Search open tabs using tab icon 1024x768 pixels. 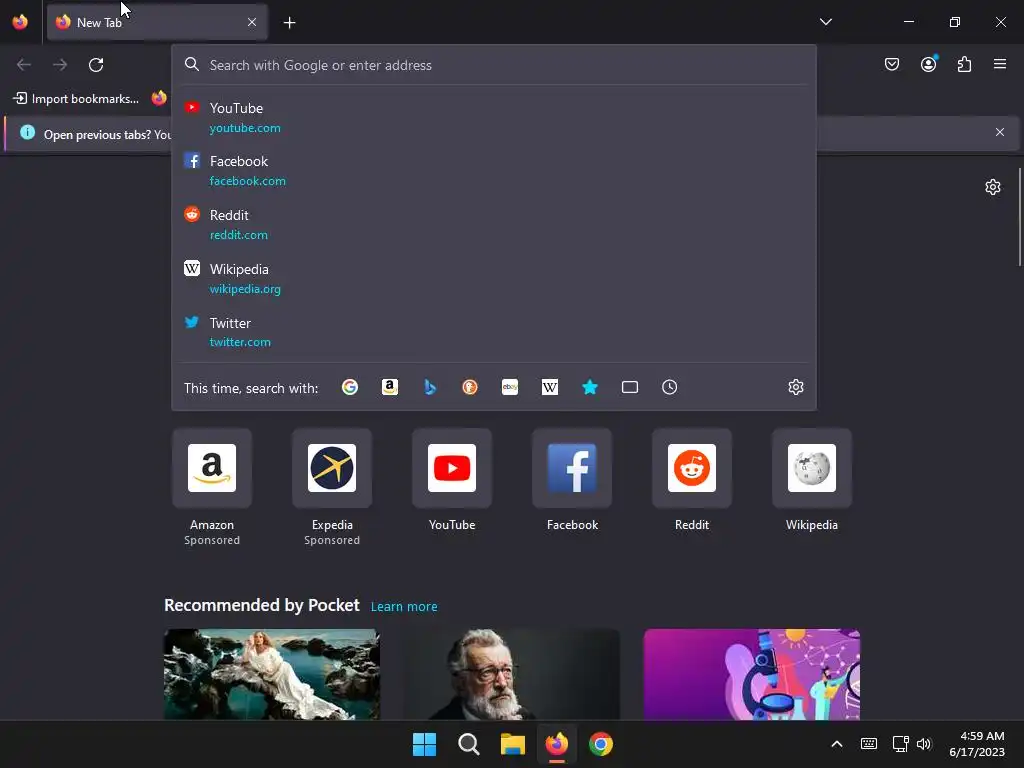coord(630,387)
